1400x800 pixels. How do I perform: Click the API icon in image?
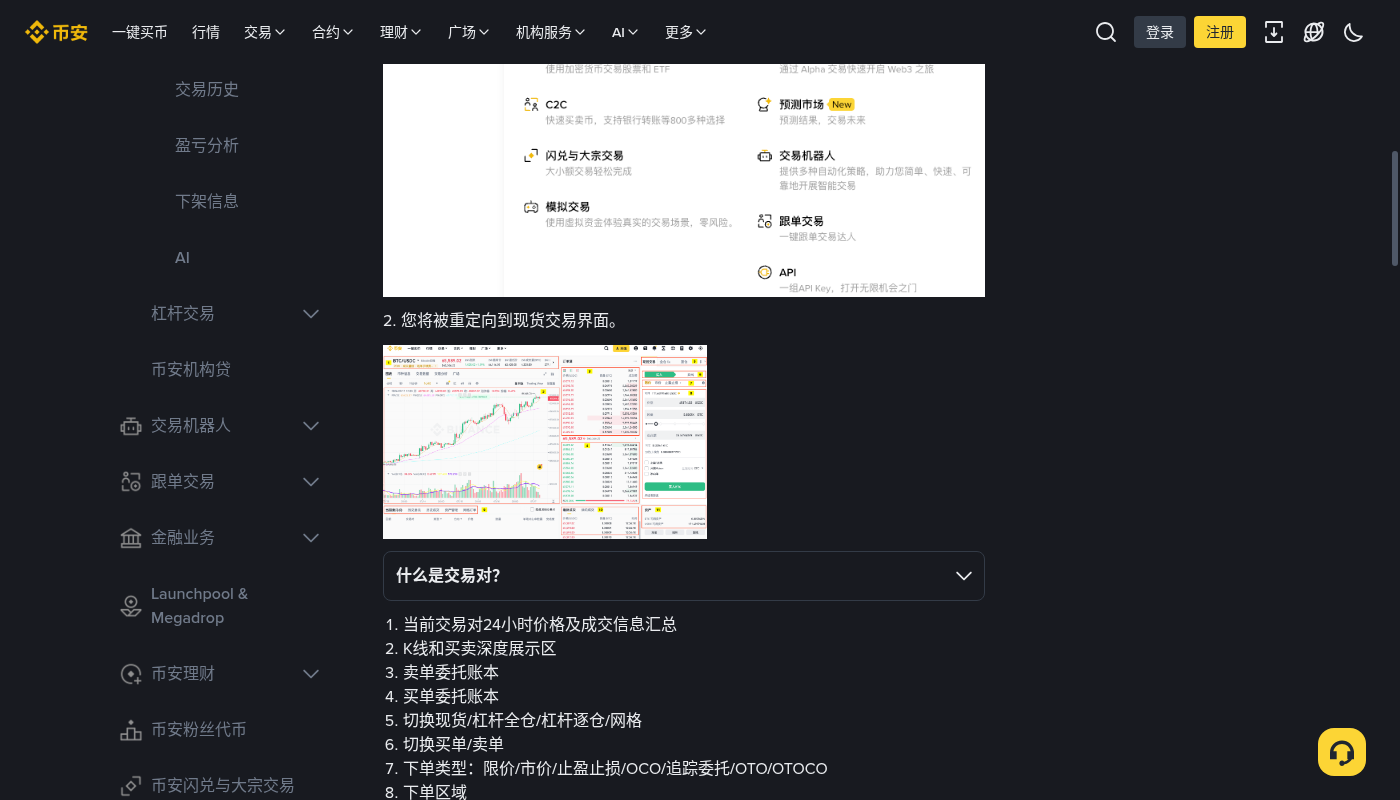[x=764, y=272]
